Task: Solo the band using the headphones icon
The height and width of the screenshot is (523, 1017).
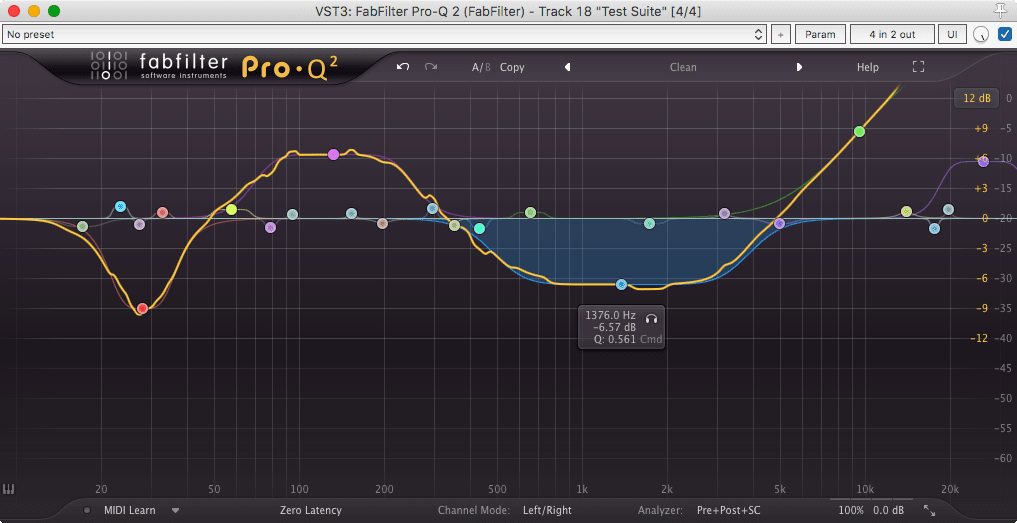Action: (651, 318)
